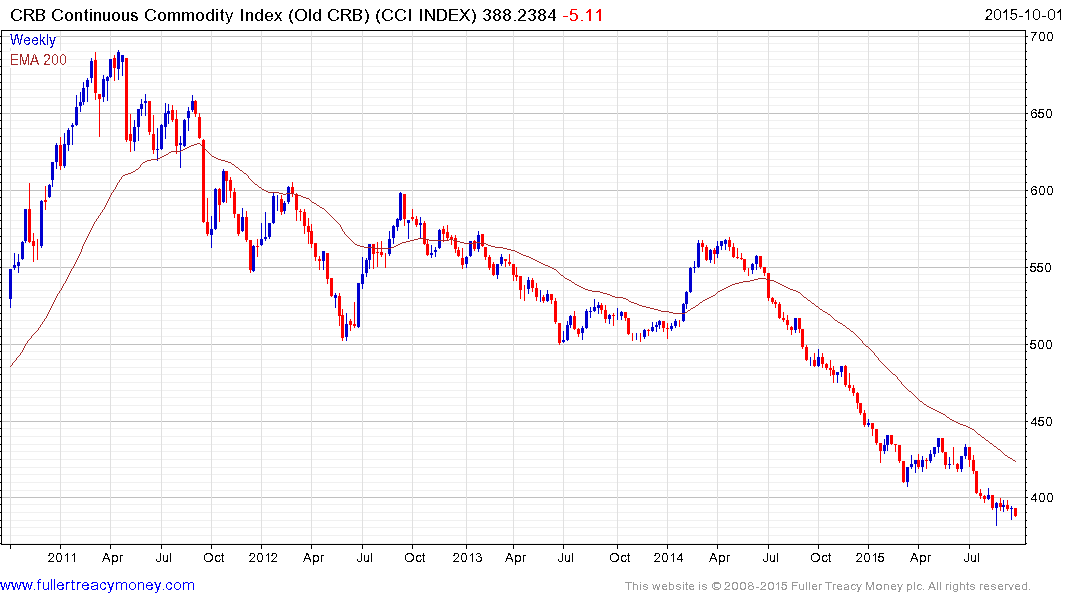Viewport: 1075px width, 600px height.
Task: Click the 2012 x-axis label
Action: [263, 557]
